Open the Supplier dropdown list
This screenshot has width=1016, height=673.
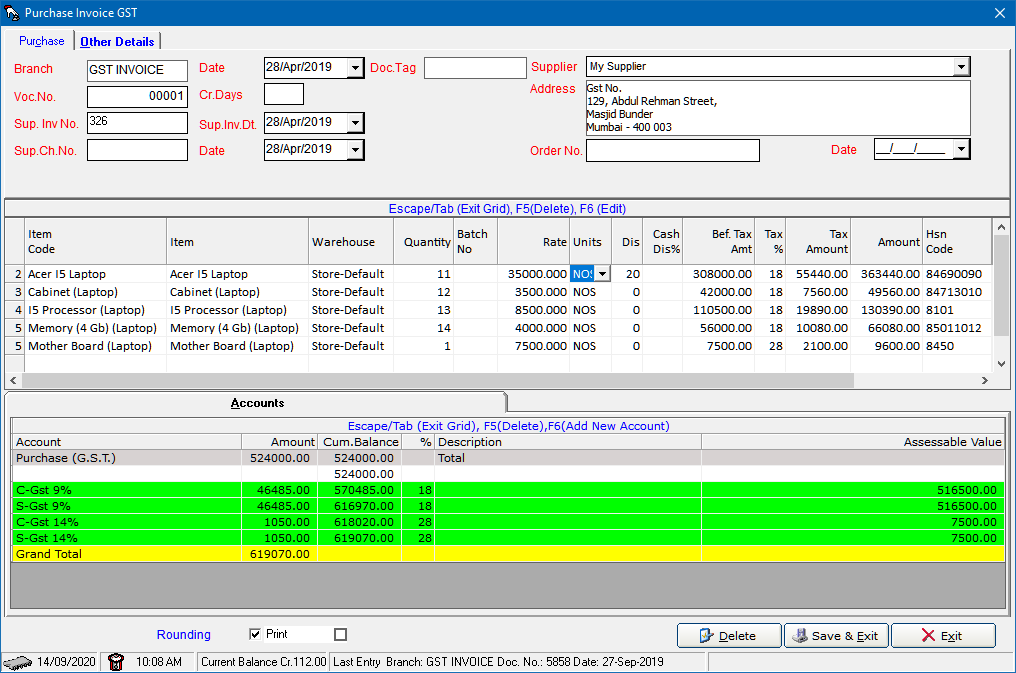click(x=961, y=67)
